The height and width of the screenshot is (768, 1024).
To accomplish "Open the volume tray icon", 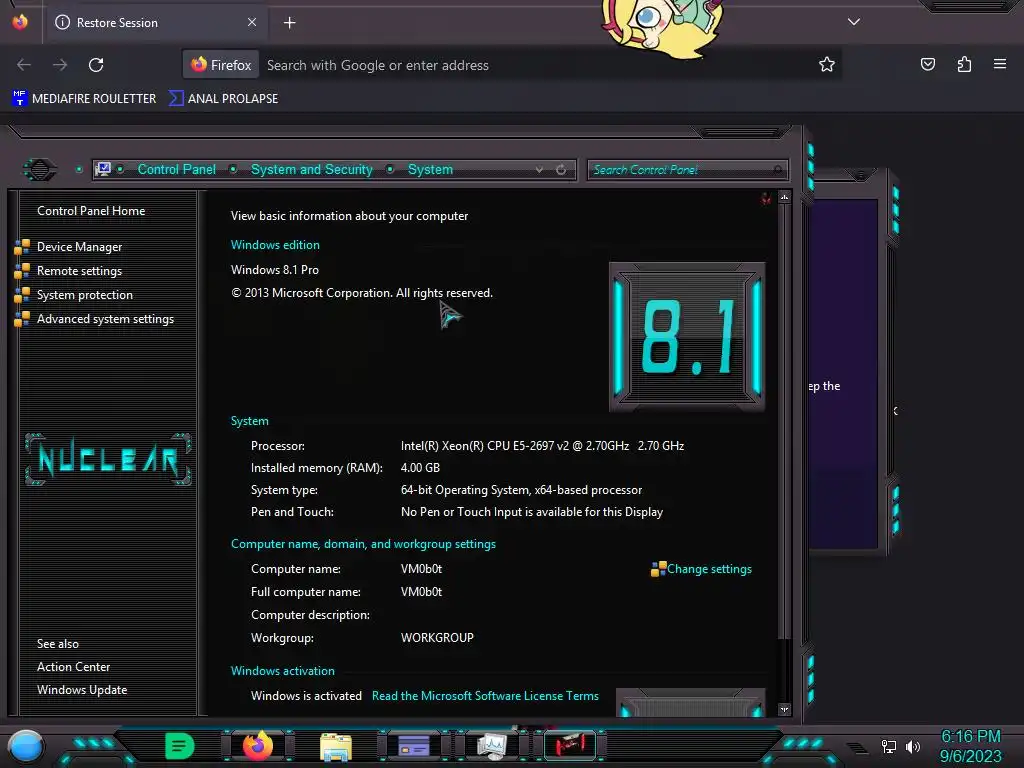I will tap(912, 746).
